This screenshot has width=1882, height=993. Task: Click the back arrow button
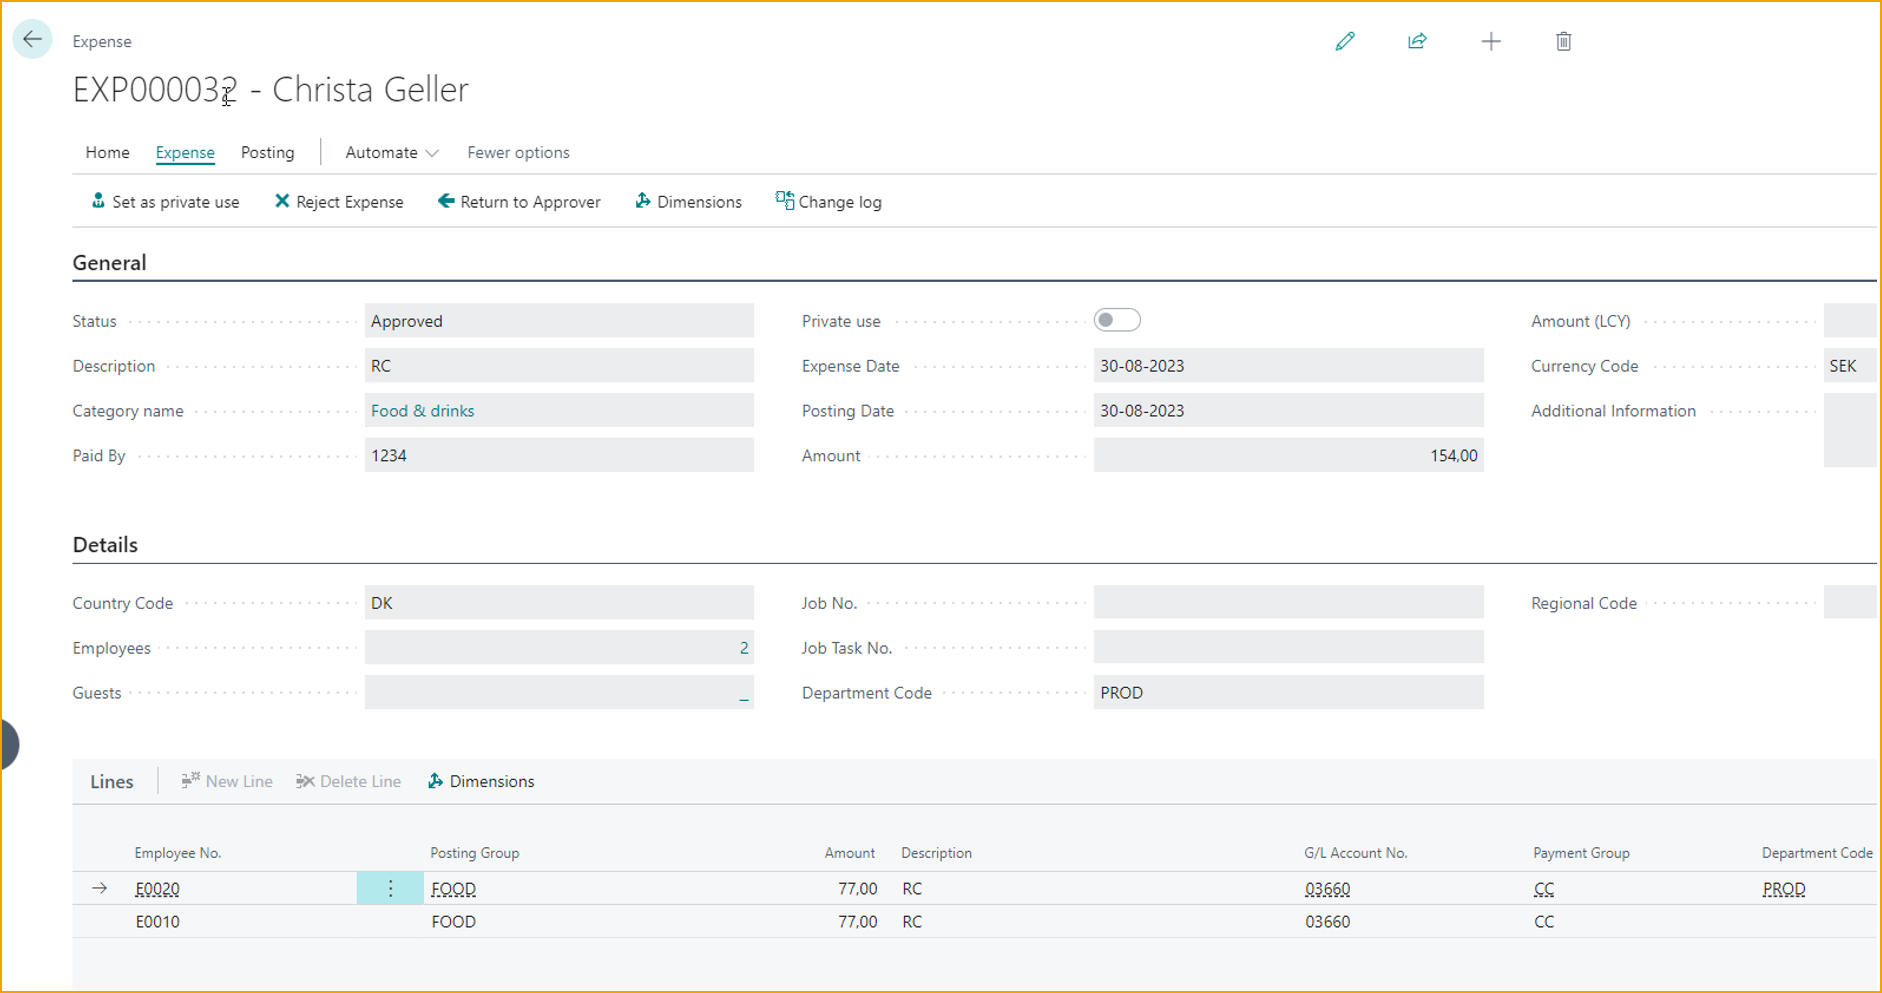point(32,40)
